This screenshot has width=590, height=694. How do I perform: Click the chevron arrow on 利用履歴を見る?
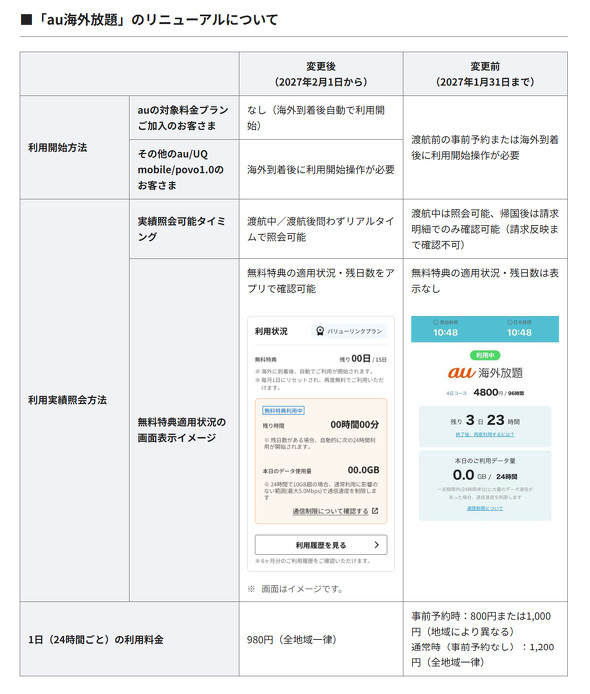377,545
